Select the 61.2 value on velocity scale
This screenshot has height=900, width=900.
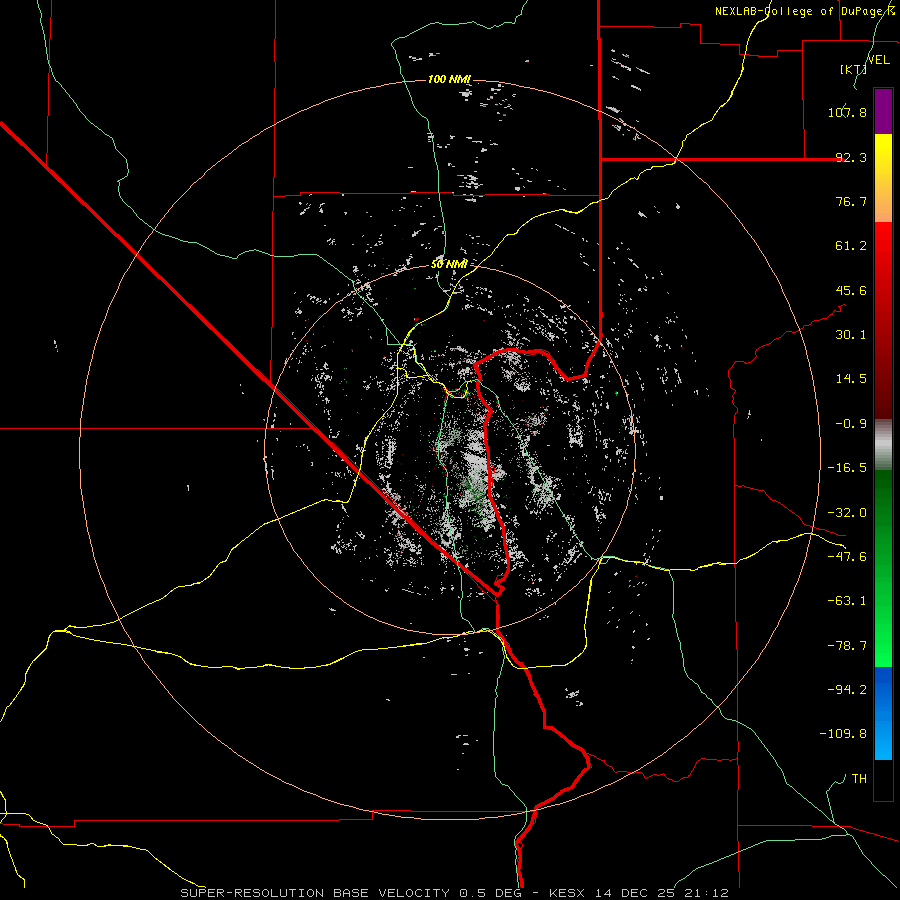[851, 246]
